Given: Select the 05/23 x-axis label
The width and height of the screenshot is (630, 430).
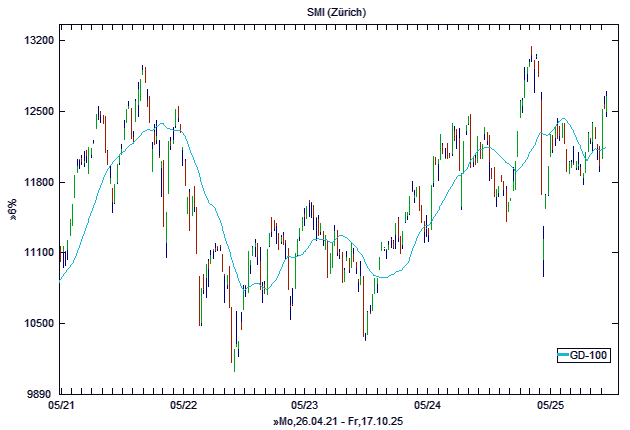Looking at the screenshot, I should (x=305, y=406).
